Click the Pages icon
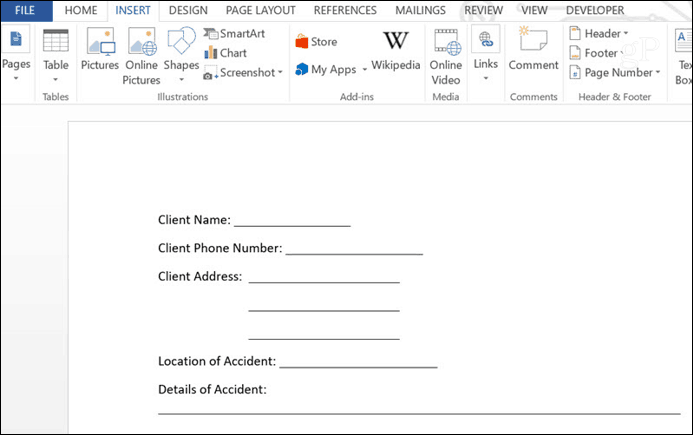Viewport: 693px width, 435px height. point(16,39)
